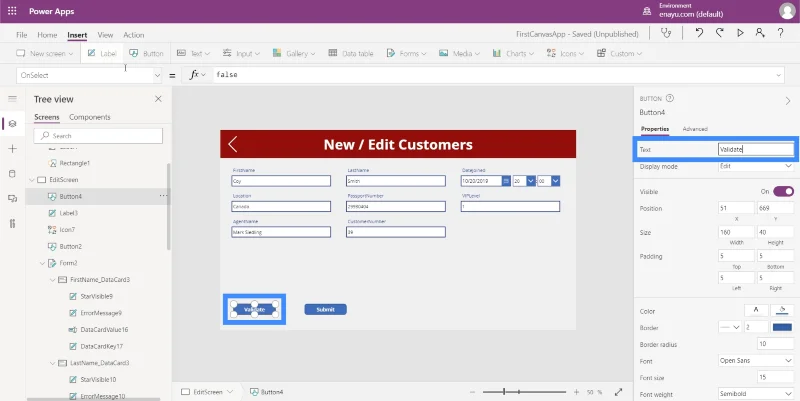Open the Icons menu in the ribbon
Screen dimensions: 800x401
click(x=565, y=53)
